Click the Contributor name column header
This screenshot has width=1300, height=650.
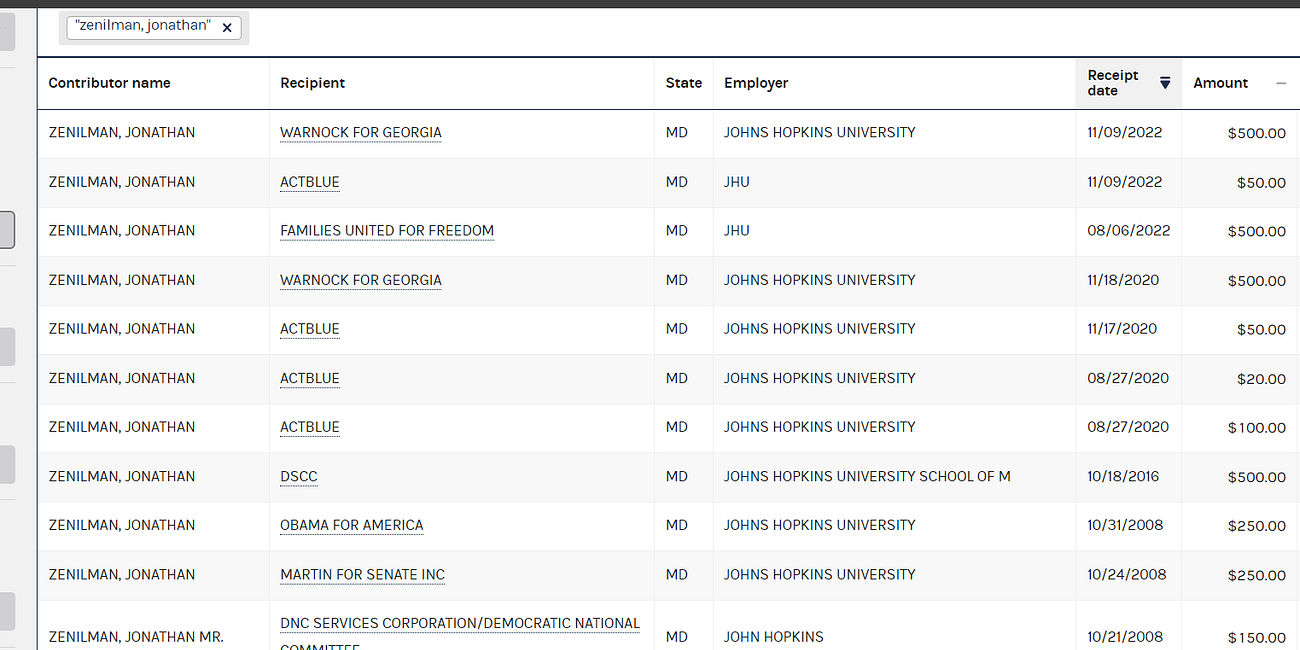click(x=109, y=83)
